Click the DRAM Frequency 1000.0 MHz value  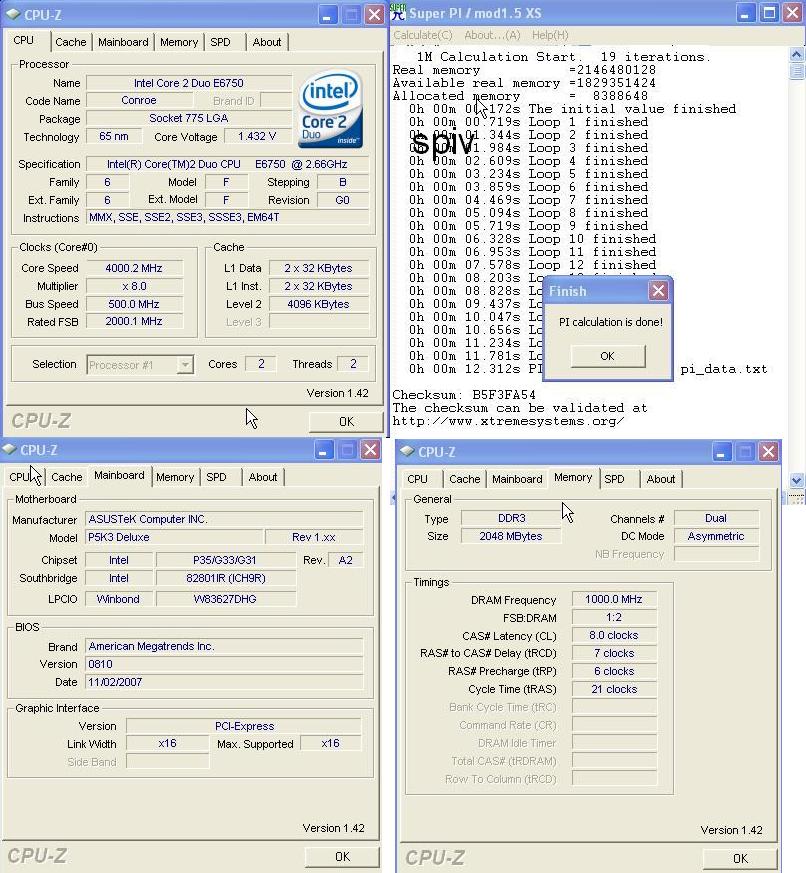point(614,600)
